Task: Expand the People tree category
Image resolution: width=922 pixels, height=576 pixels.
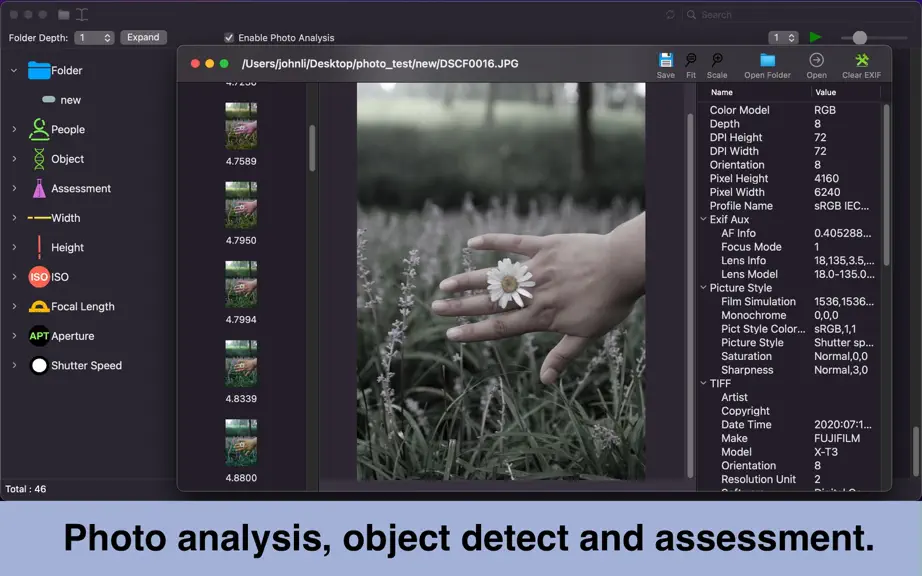Action: point(14,129)
